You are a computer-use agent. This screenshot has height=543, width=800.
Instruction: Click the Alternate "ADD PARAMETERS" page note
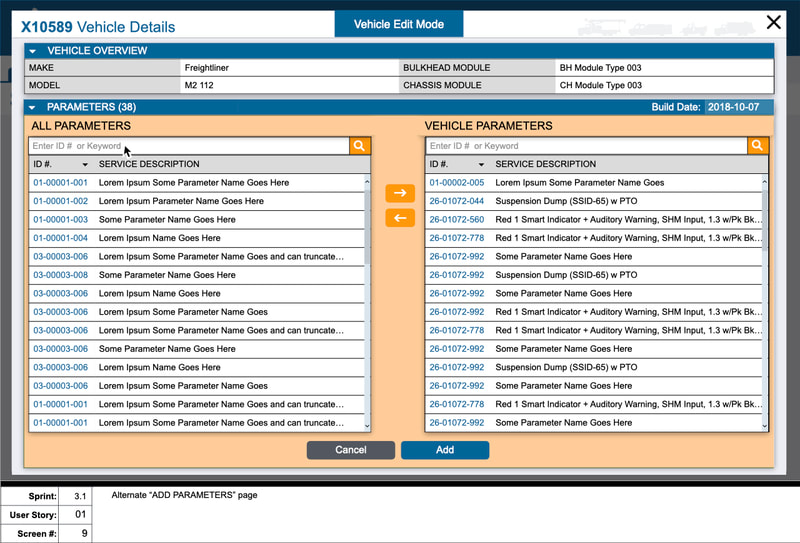tap(184, 495)
